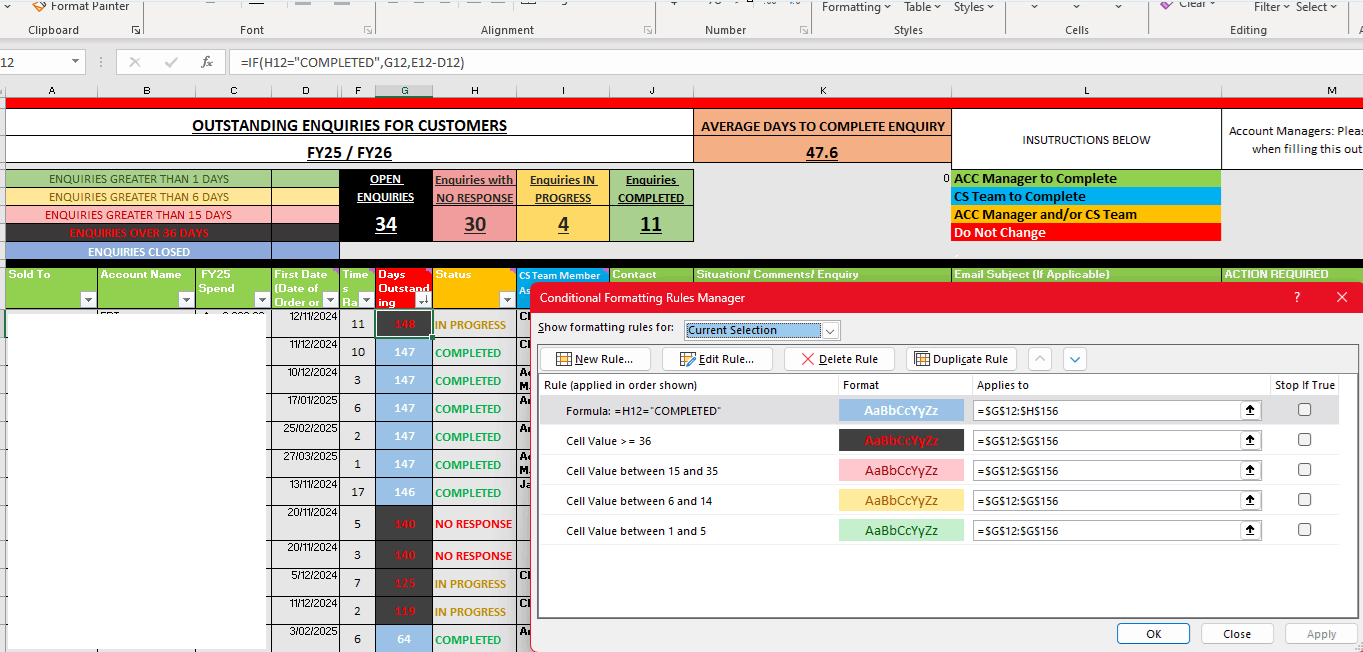The image size is (1363, 652).
Task: Toggle Stop If True for between 15 and 35
Action: [1304, 470]
